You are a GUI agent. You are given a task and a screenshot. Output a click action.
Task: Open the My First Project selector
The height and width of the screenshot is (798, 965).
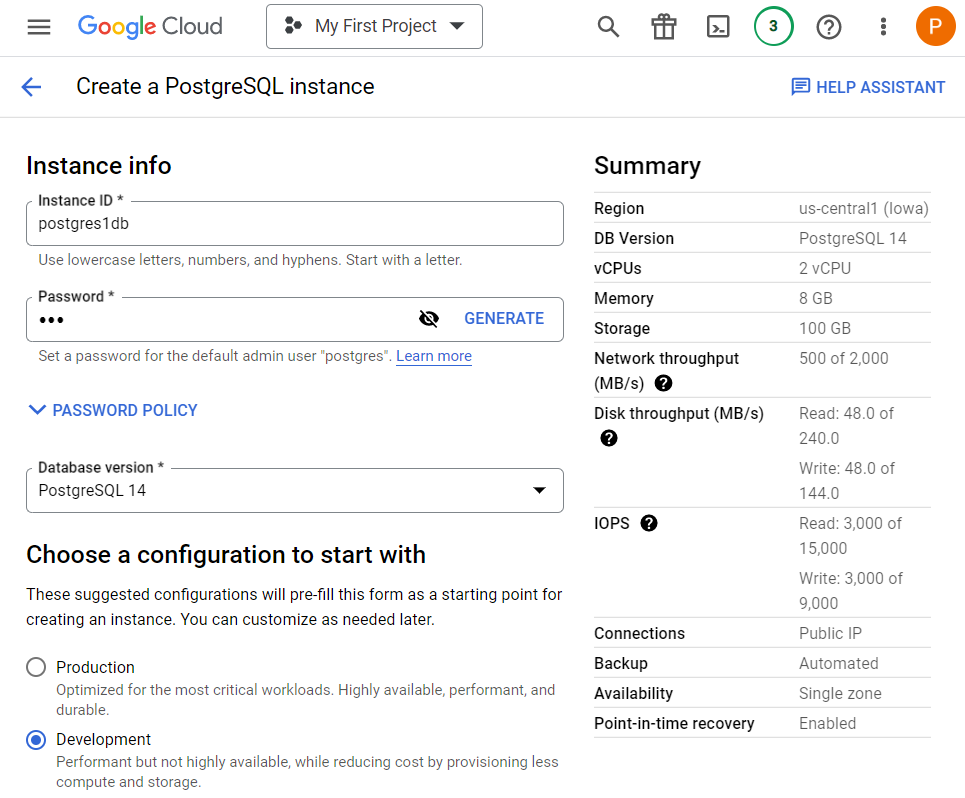[x=374, y=26]
